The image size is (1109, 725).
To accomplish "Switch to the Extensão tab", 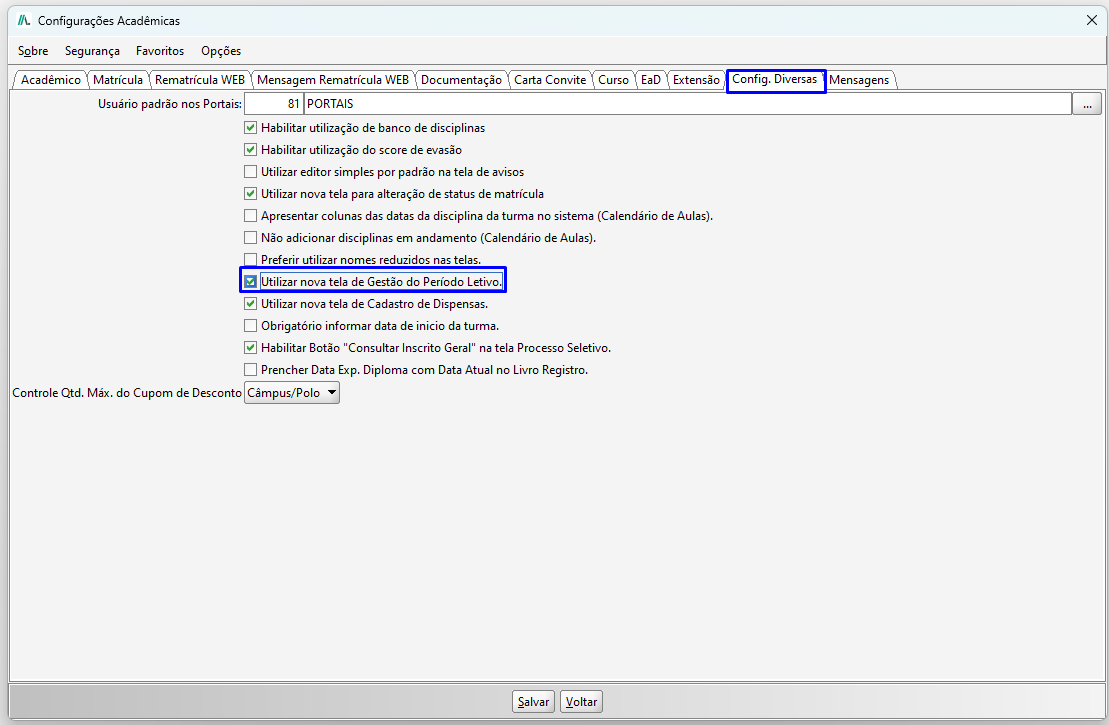I will click(x=696, y=80).
